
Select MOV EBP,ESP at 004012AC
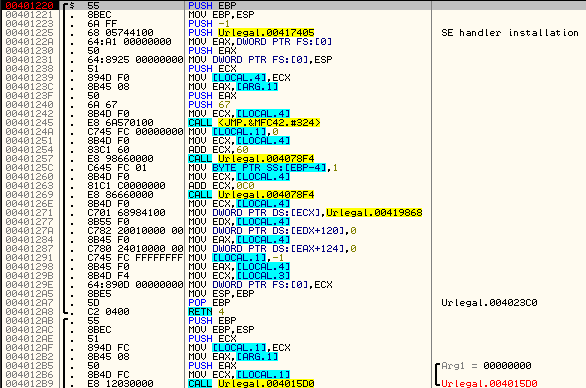point(221,329)
